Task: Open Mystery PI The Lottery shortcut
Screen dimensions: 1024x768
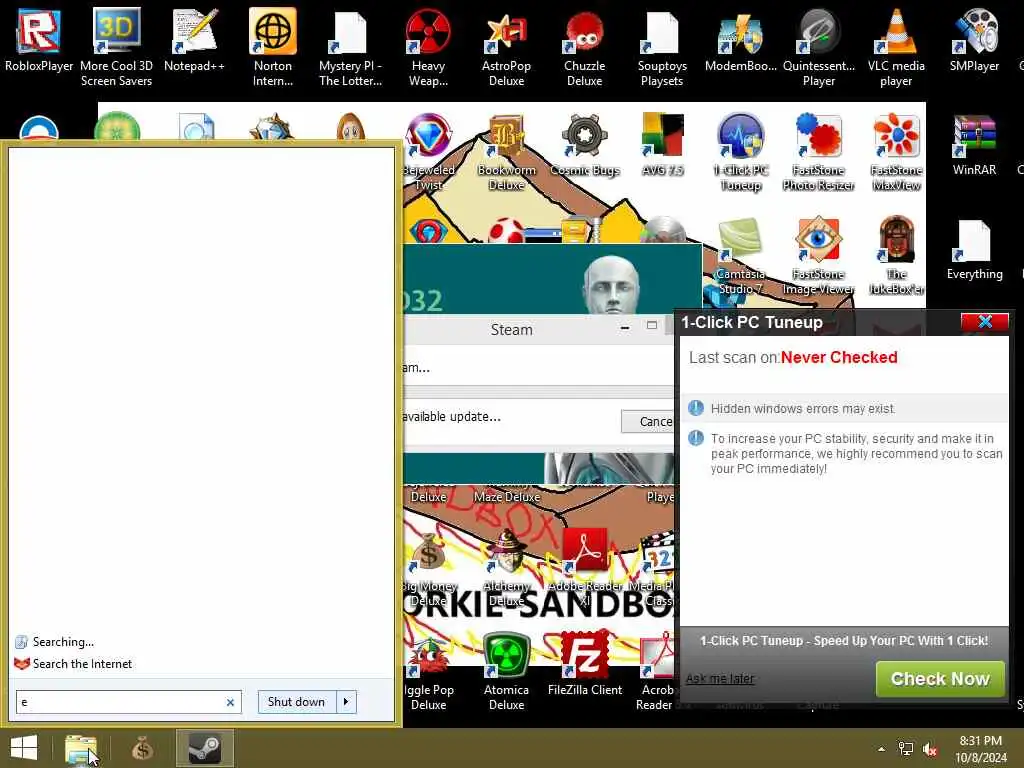Action: tap(350, 48)
